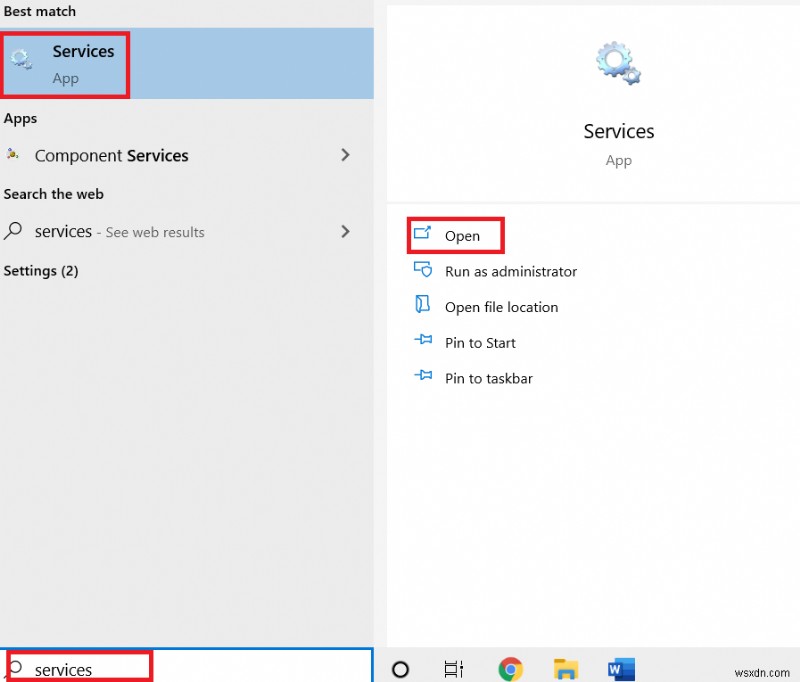The height and width of the screenshot is (682, 800).
Task: Open the Settings (2) results group
Action: tap(41, 270)
